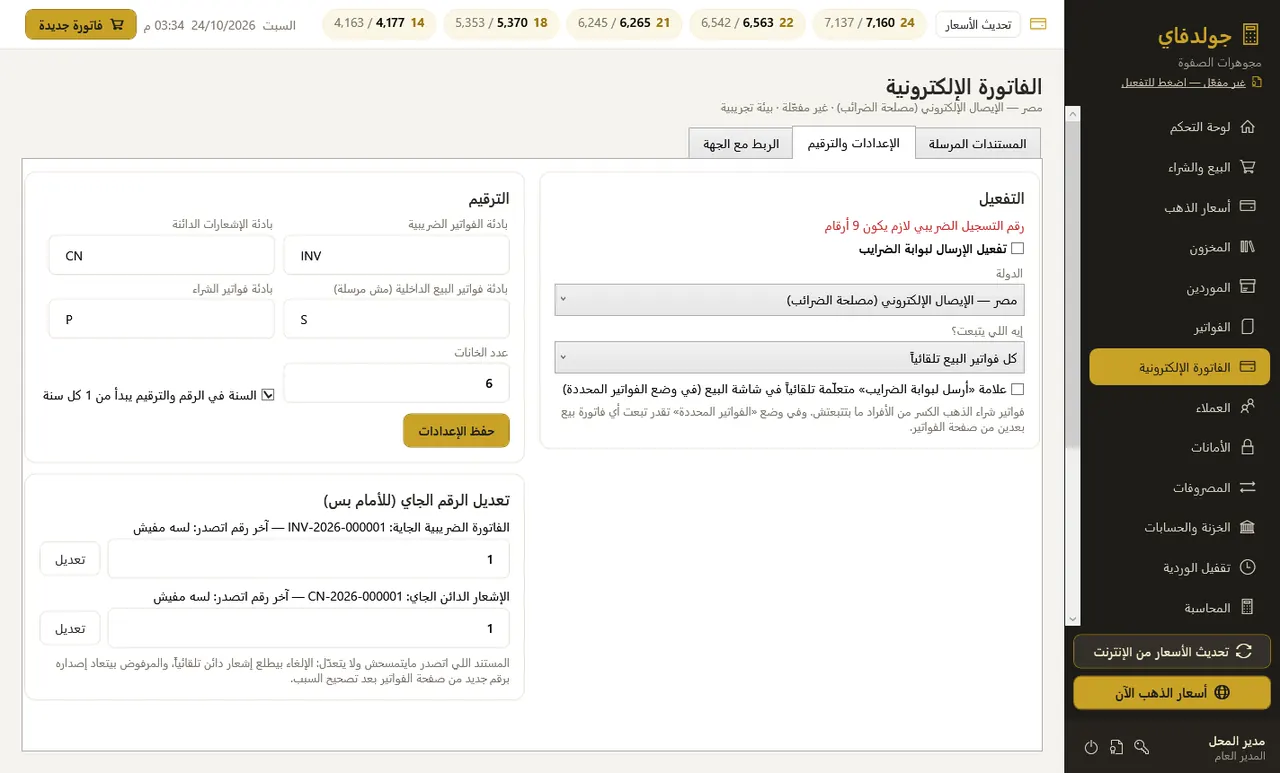
Task: Click the calculator icon beside المحاسبة
Action: (x=1247, y=607)
